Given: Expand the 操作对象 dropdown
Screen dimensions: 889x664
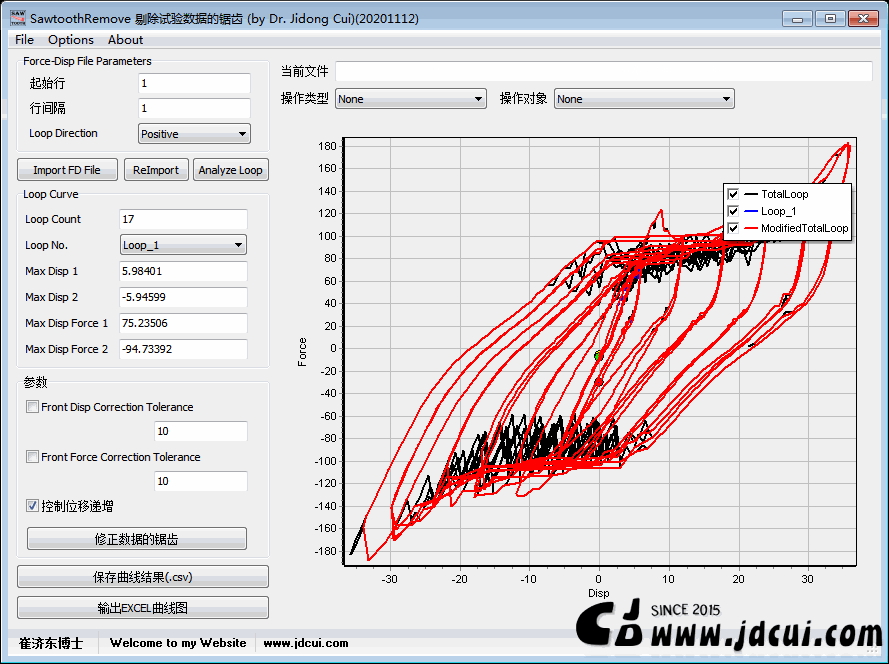Looking at the screenshot, I should pos(644,99).
